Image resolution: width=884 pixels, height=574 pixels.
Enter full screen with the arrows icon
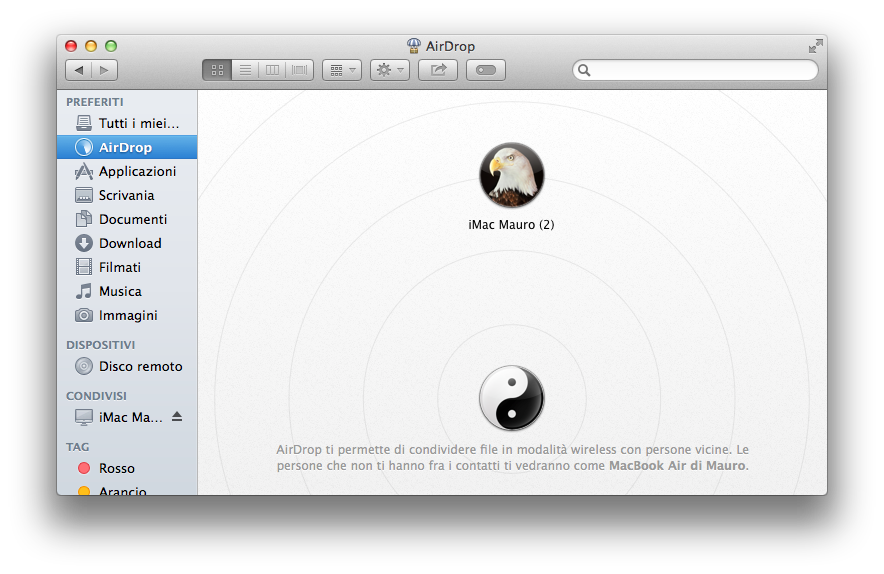click(815, 46)
